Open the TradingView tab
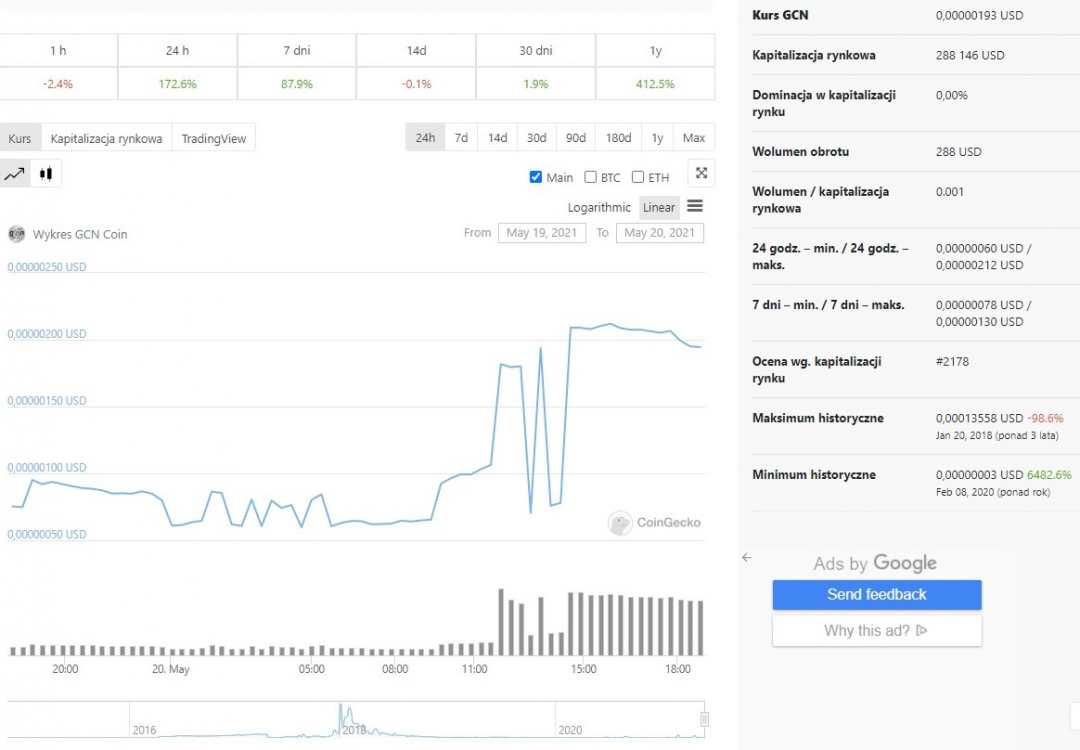 click(213, 138)
